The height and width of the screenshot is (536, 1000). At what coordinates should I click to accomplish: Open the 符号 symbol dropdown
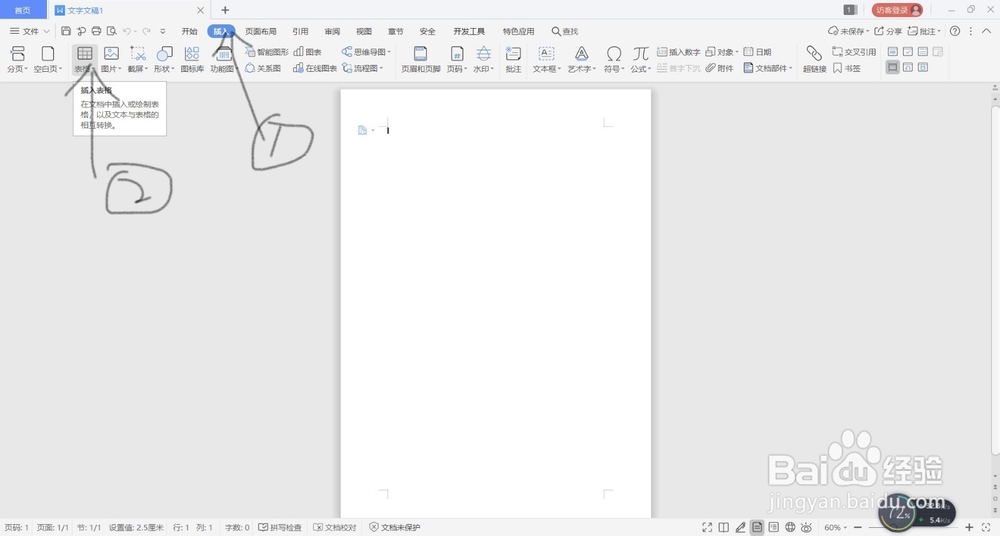614,69
